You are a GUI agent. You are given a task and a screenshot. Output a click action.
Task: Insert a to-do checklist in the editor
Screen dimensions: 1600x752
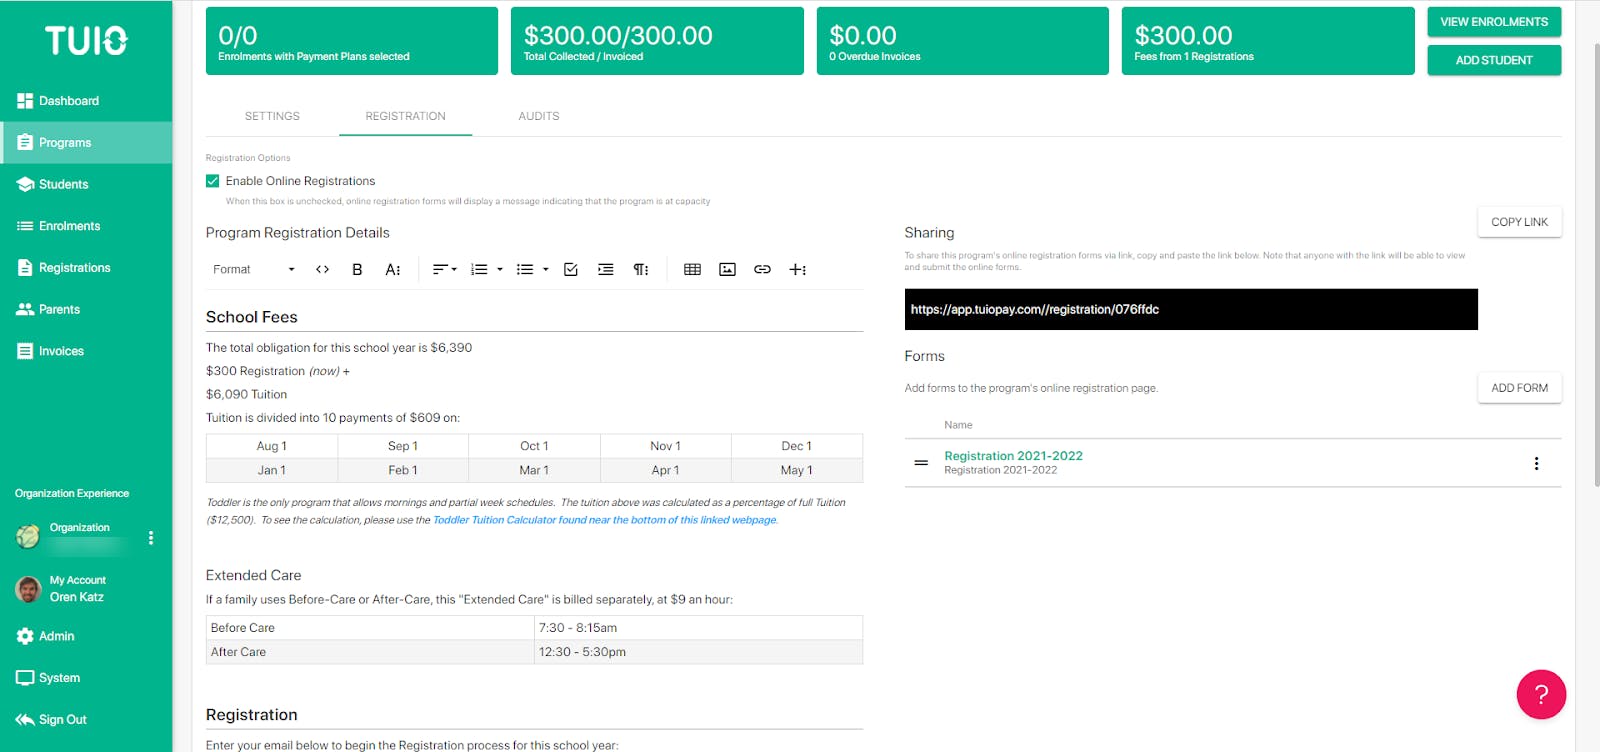(571, 269)
